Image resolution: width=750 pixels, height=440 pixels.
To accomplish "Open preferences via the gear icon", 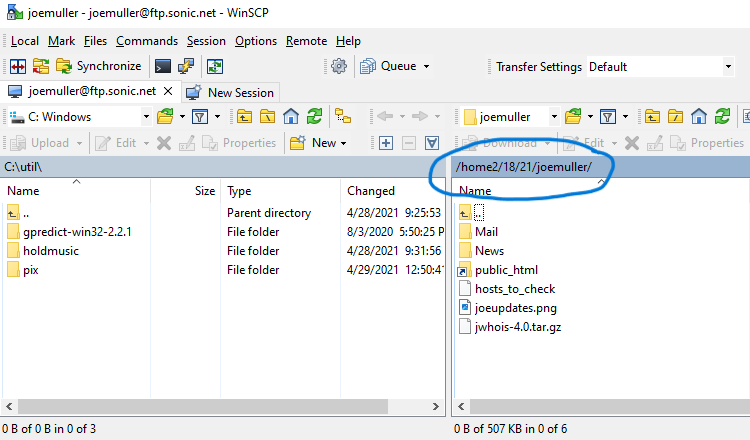I will coord(339,66).
